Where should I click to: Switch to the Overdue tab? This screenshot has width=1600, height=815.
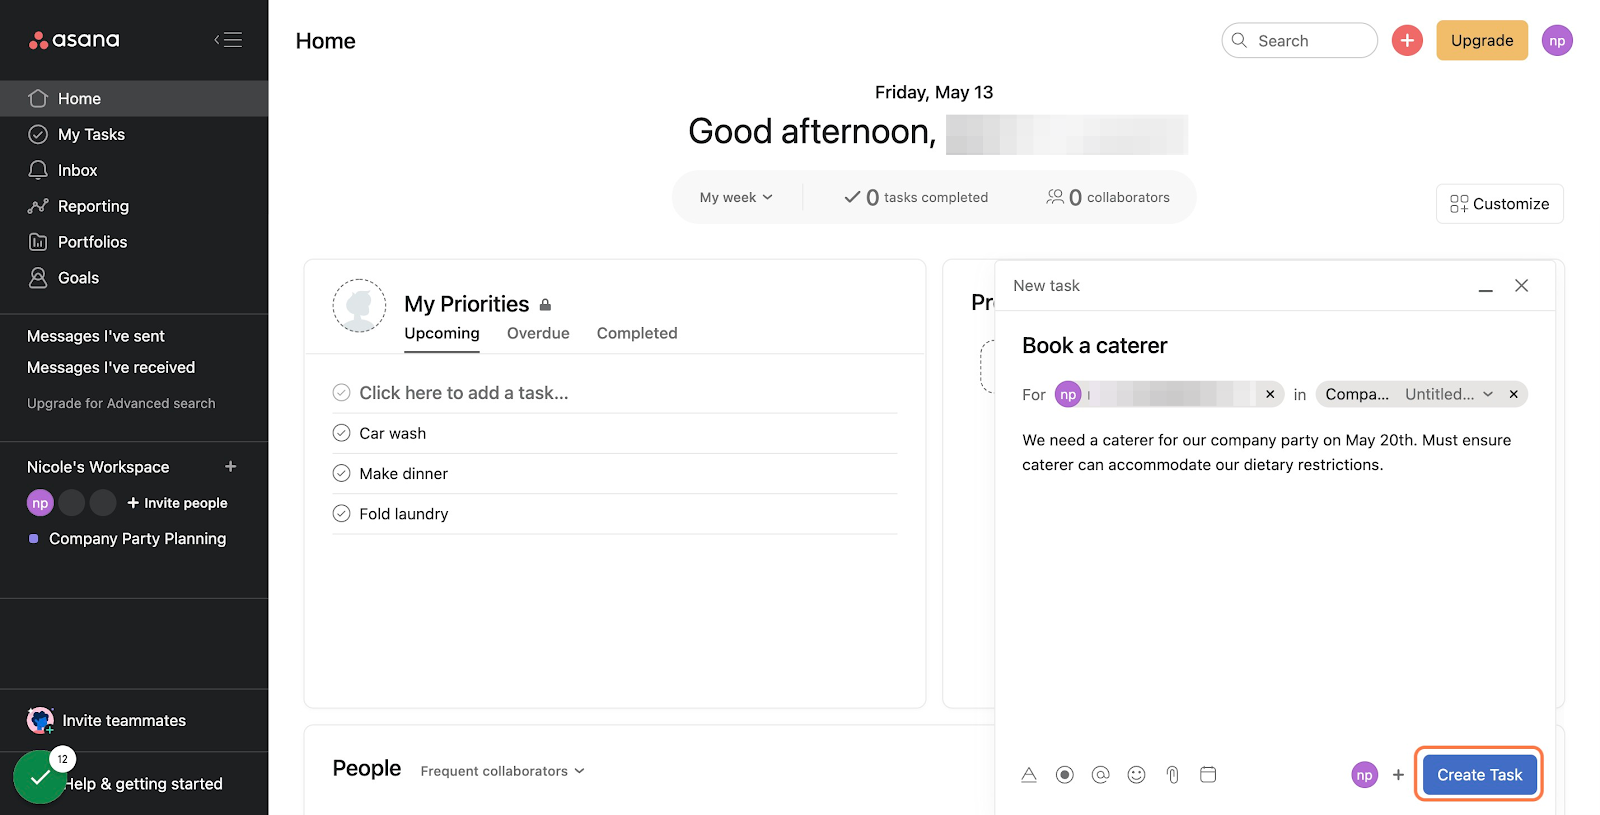point(537,333)
